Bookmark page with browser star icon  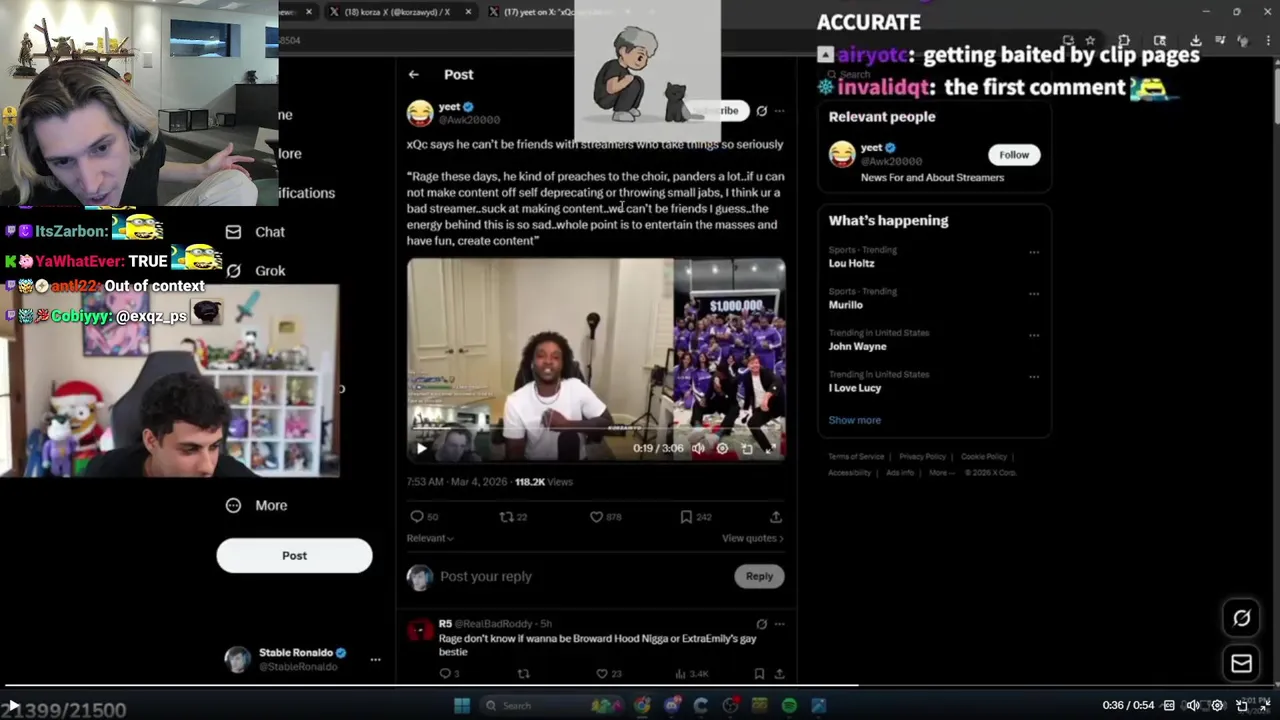coord(1090,40)
